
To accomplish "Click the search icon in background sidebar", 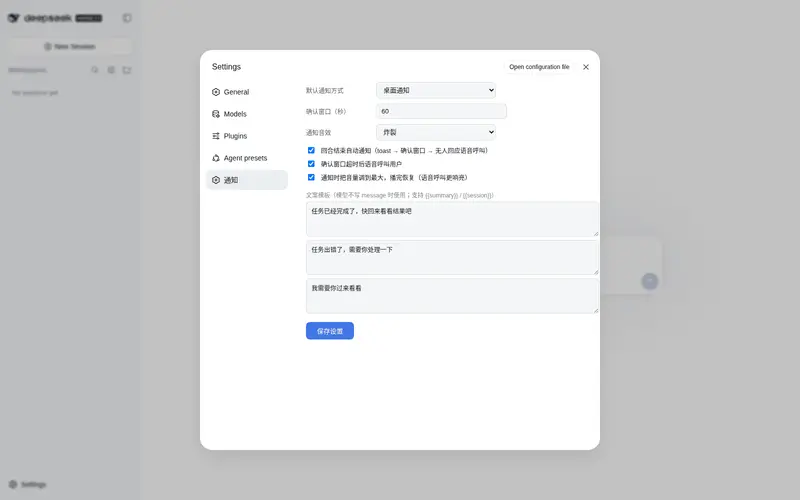I will pos(95,70).
